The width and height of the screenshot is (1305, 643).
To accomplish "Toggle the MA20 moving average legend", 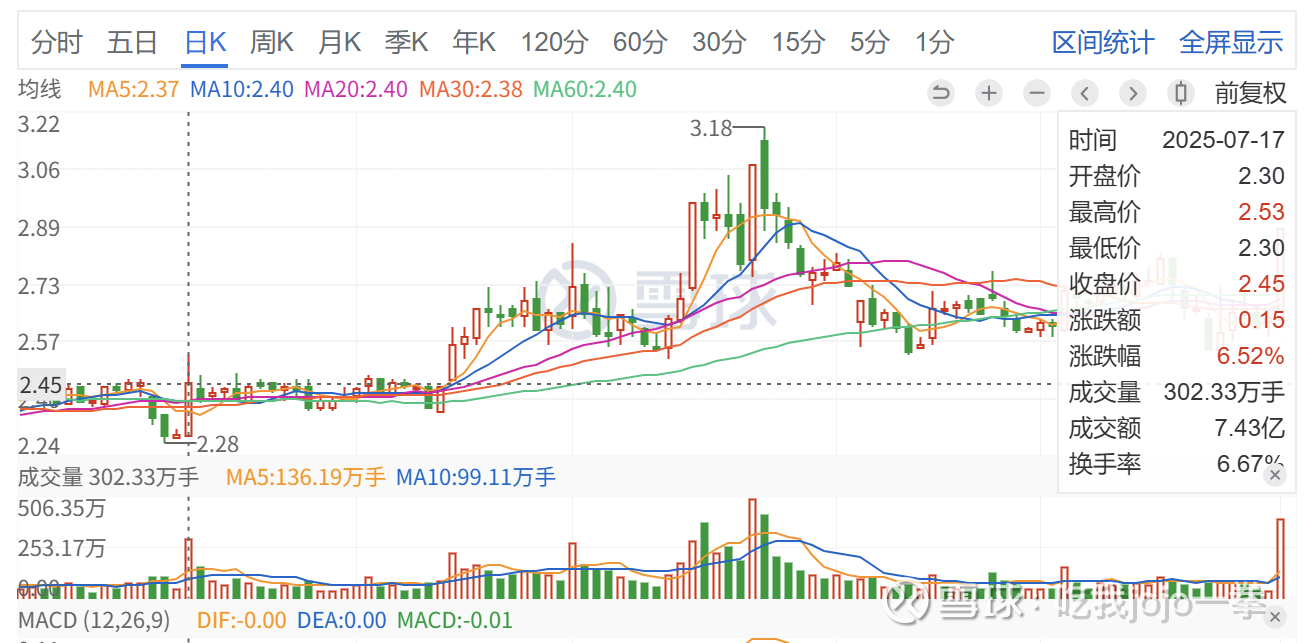I will click(355, 89).
